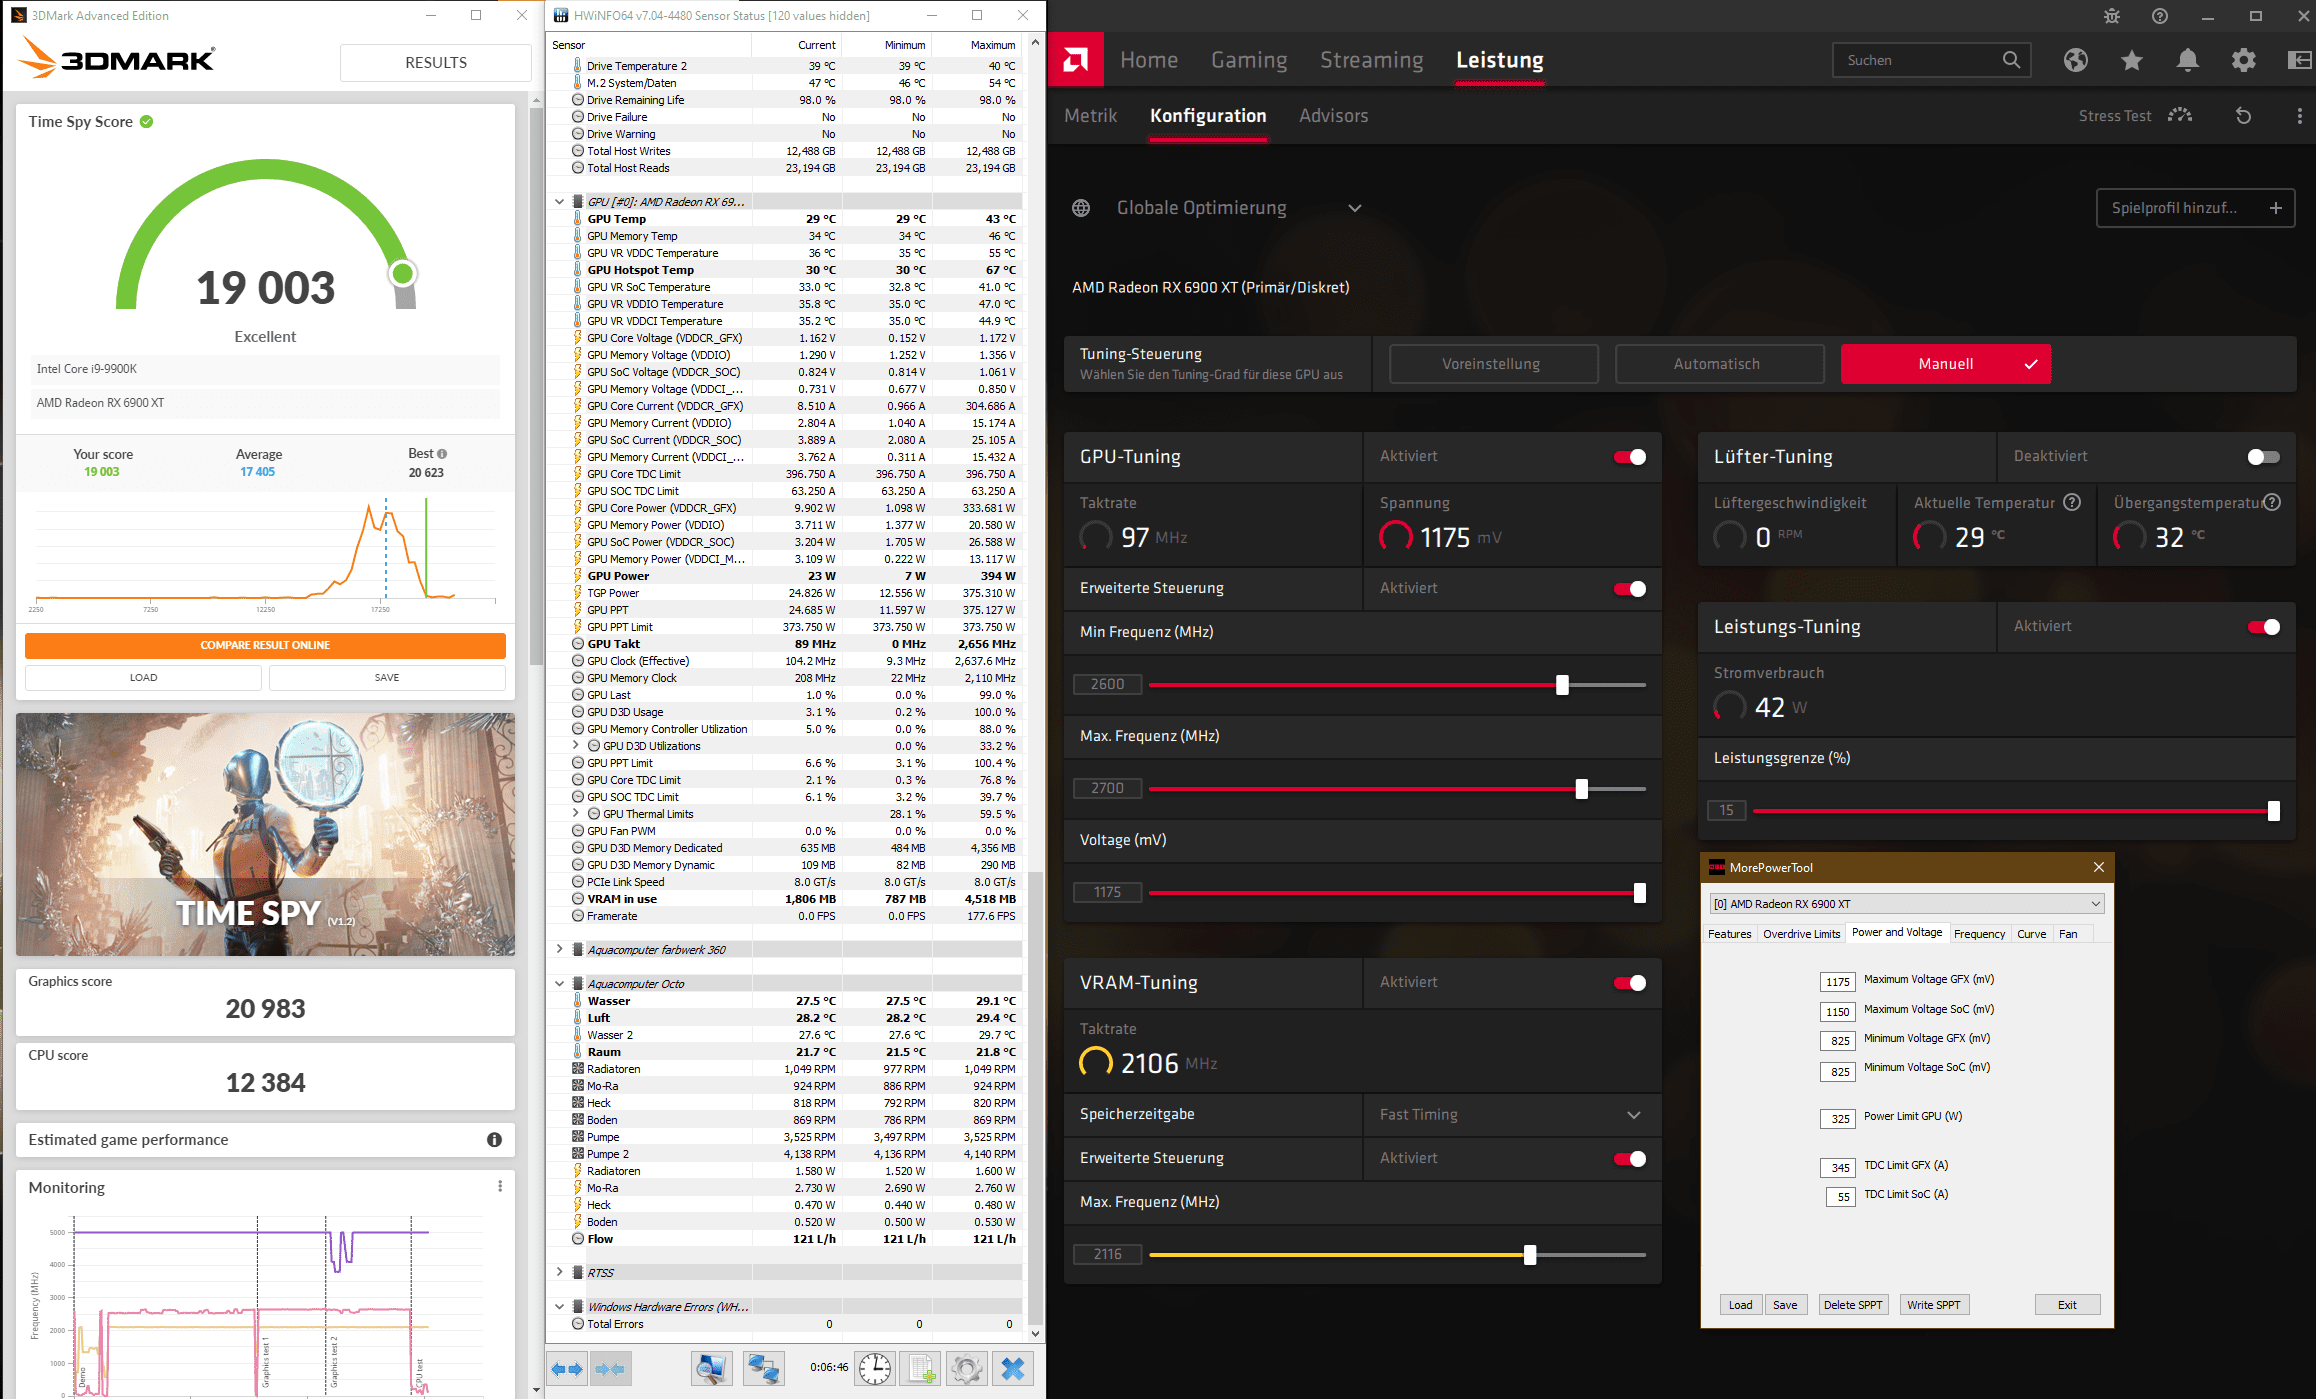
Task: Click HWiNFO blue X close sensors icon
Action: [1013, 1368]
